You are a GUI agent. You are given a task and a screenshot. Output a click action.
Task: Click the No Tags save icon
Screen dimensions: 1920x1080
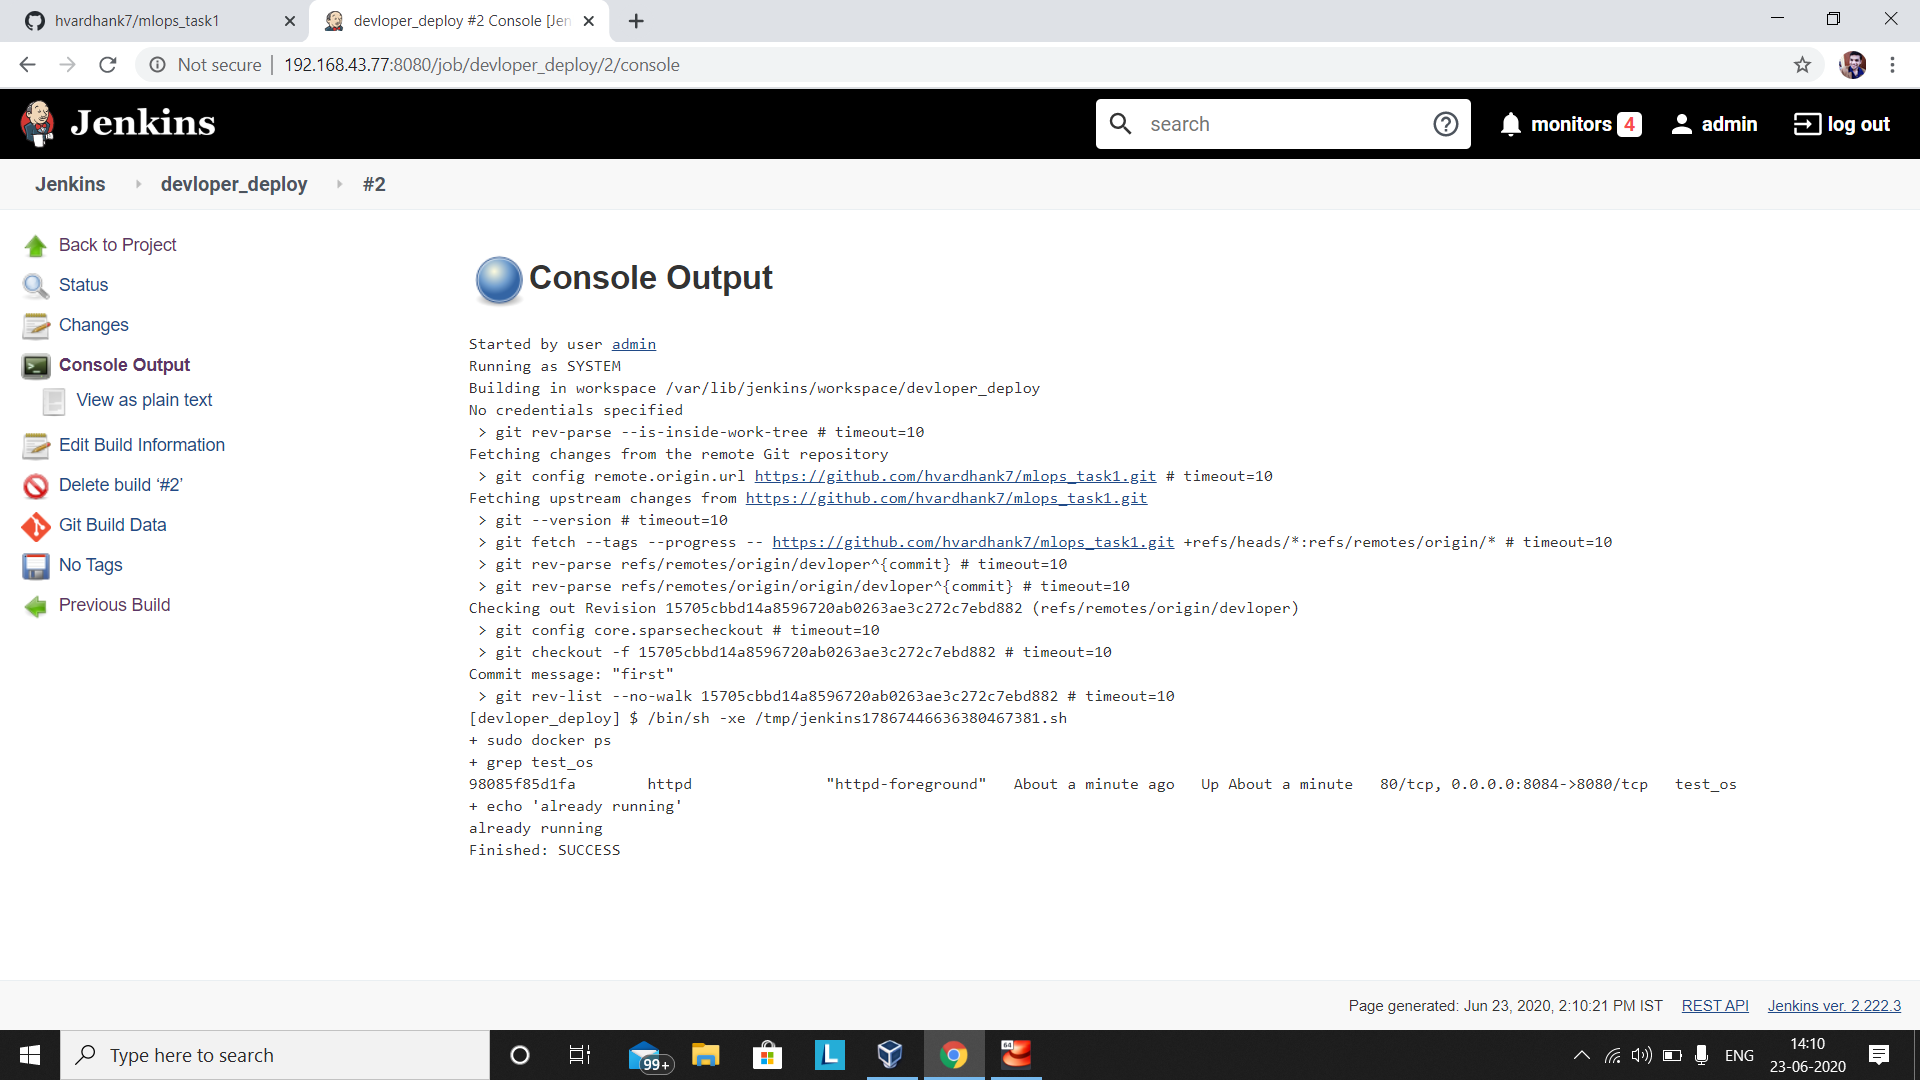click(36, 566)
